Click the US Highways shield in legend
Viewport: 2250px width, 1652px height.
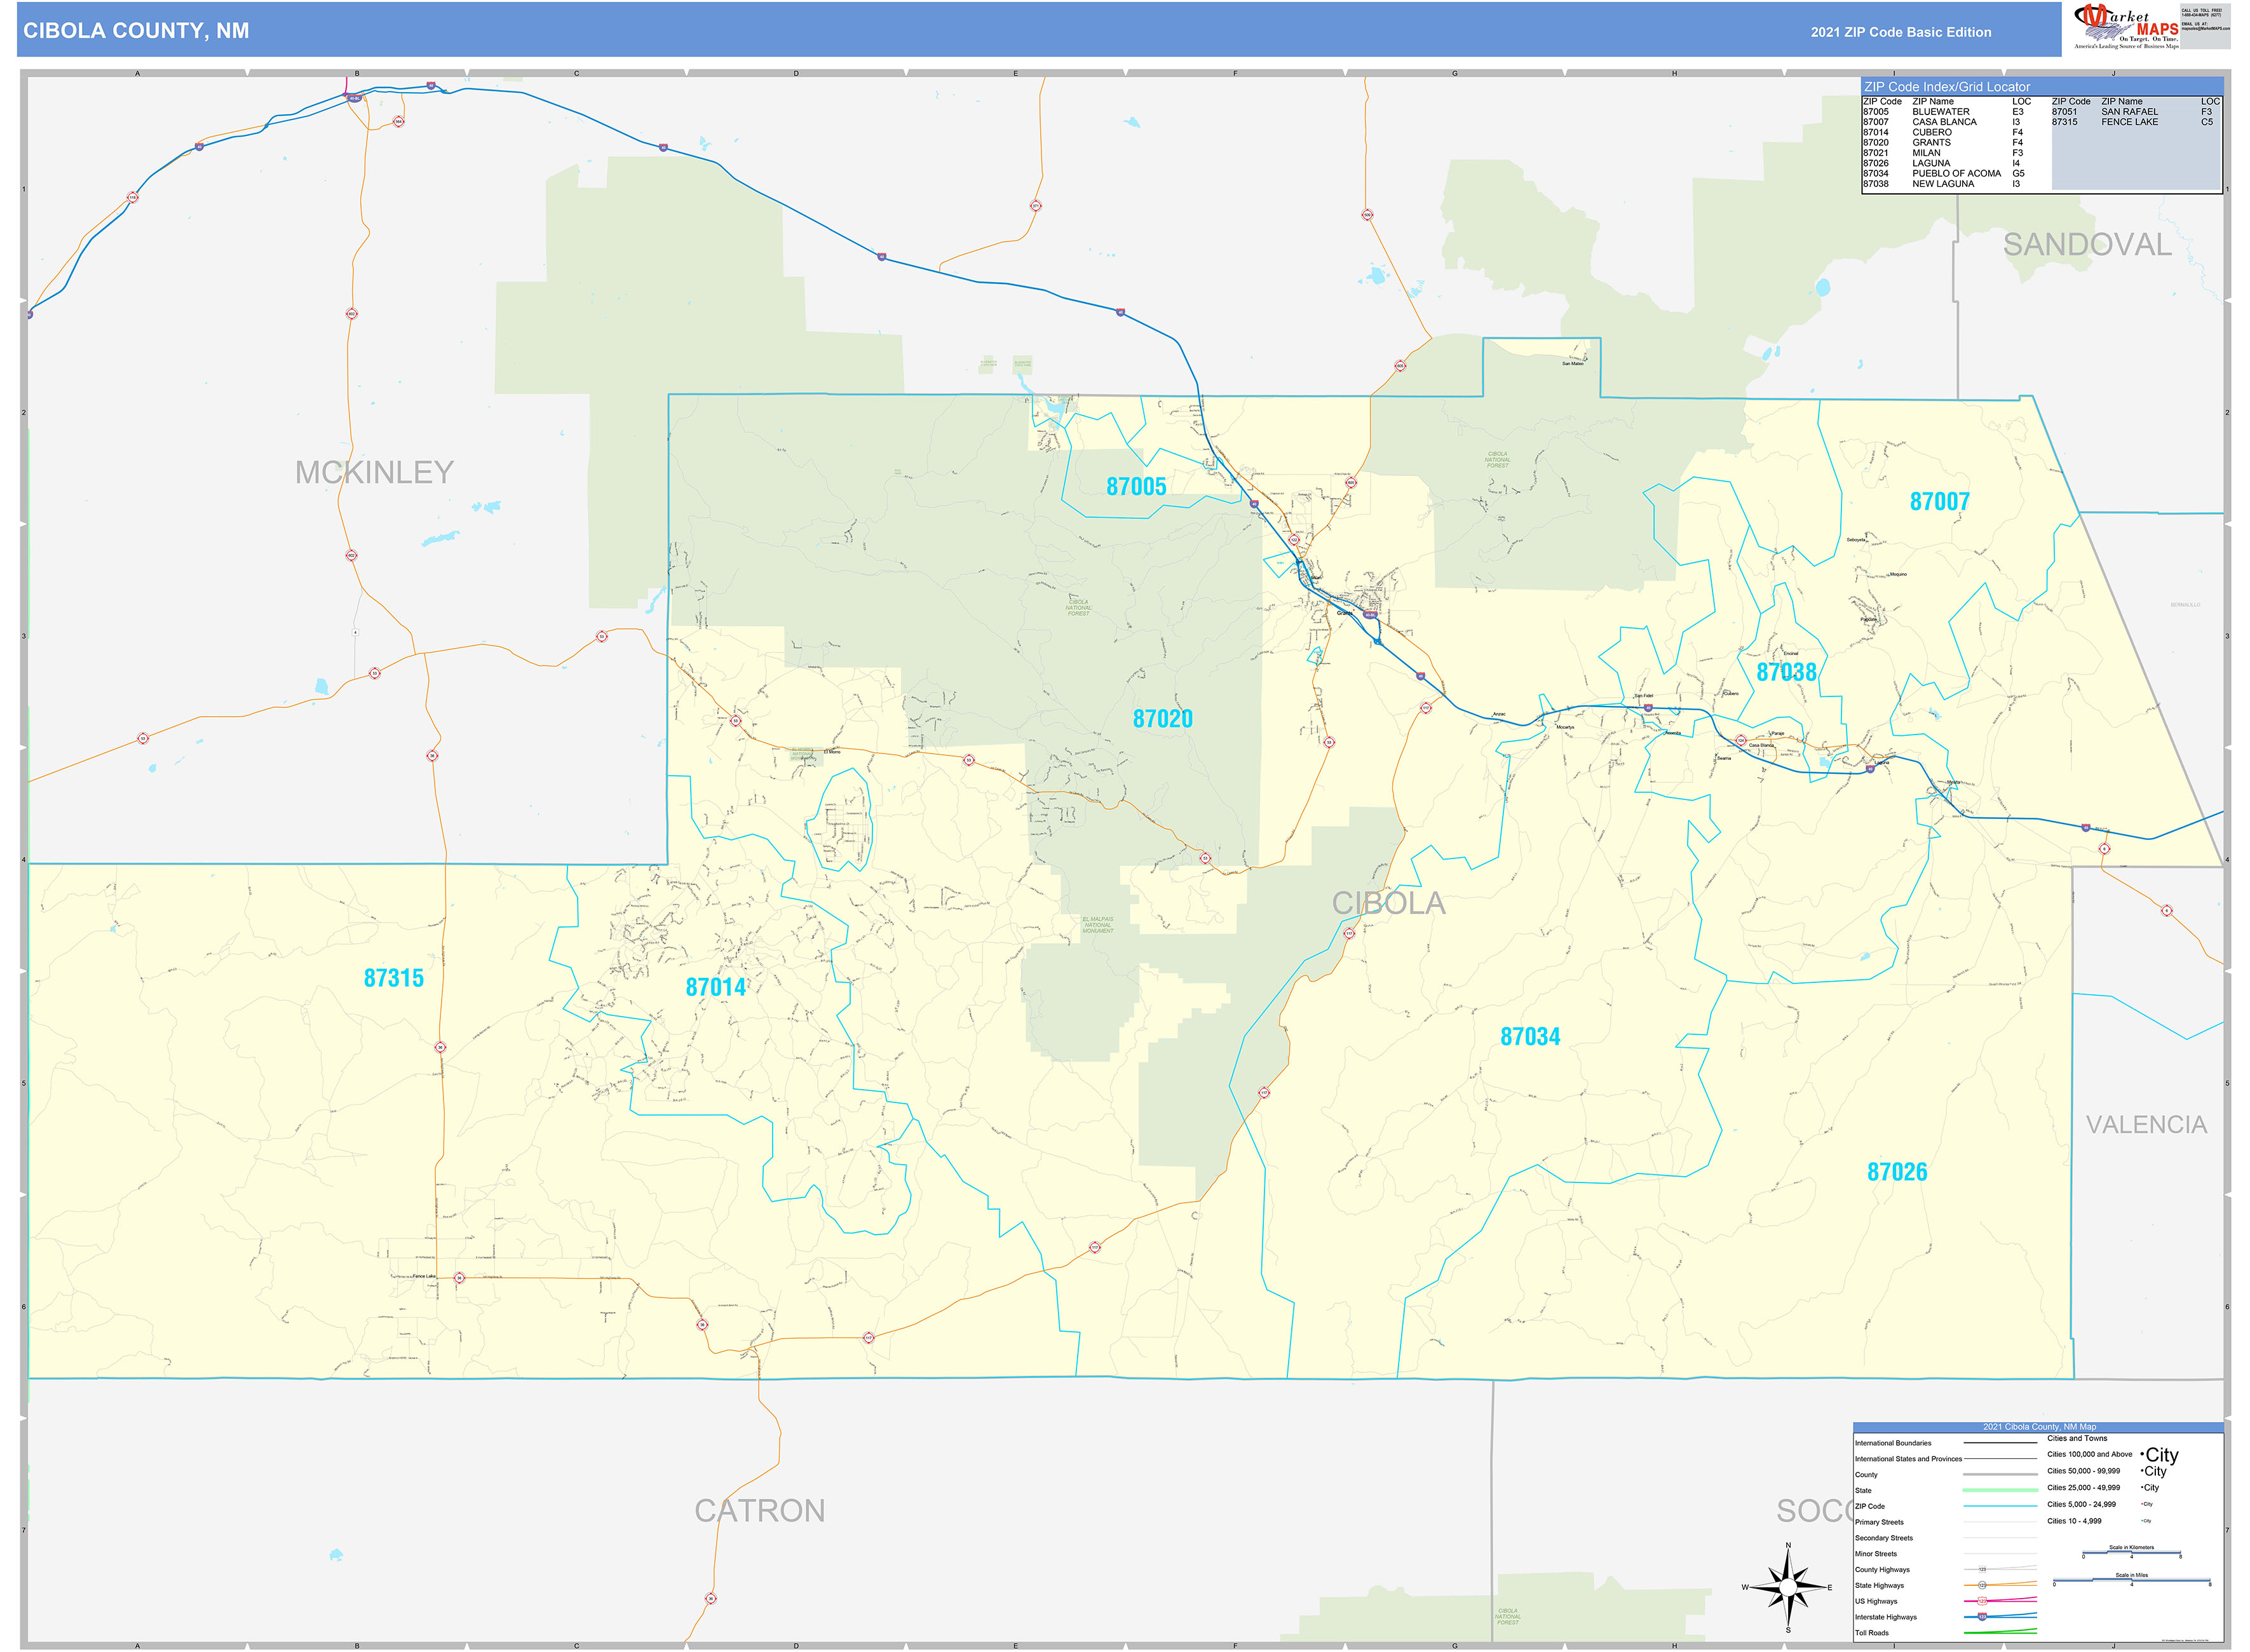pos(1982,1601)
